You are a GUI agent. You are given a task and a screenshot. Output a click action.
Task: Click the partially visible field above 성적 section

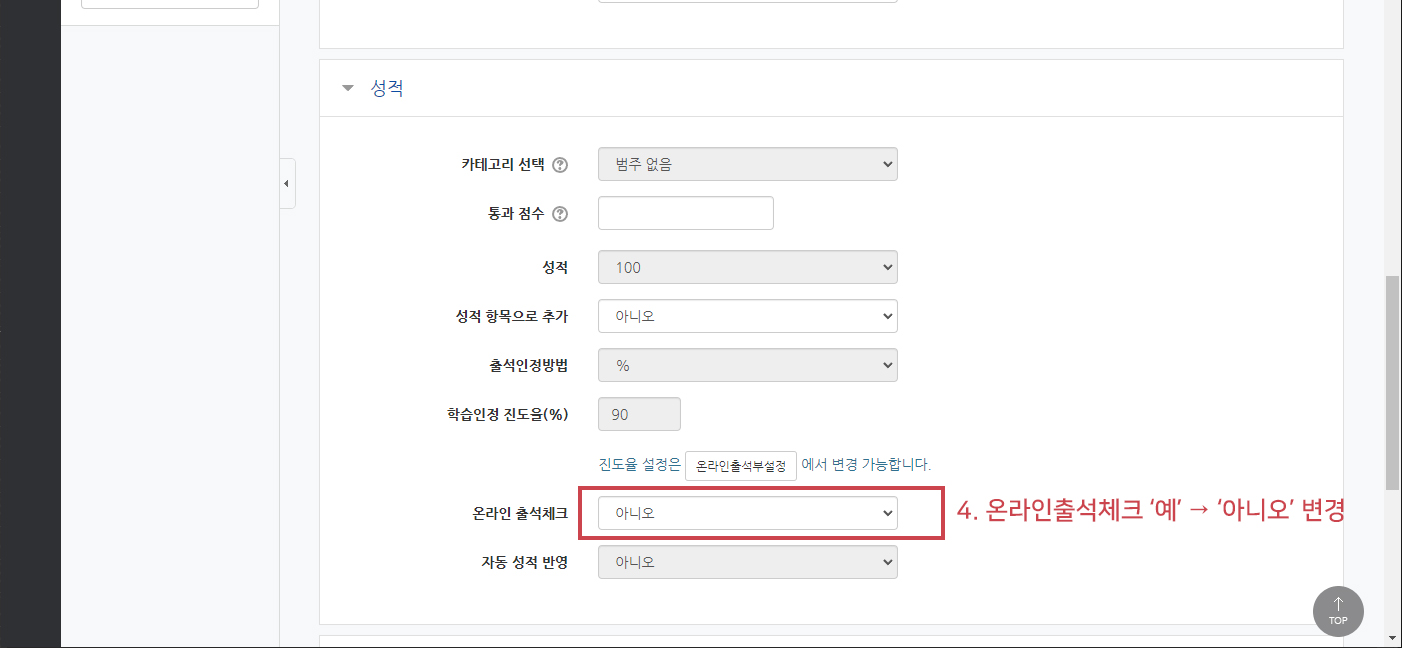(x=748, y=1)
